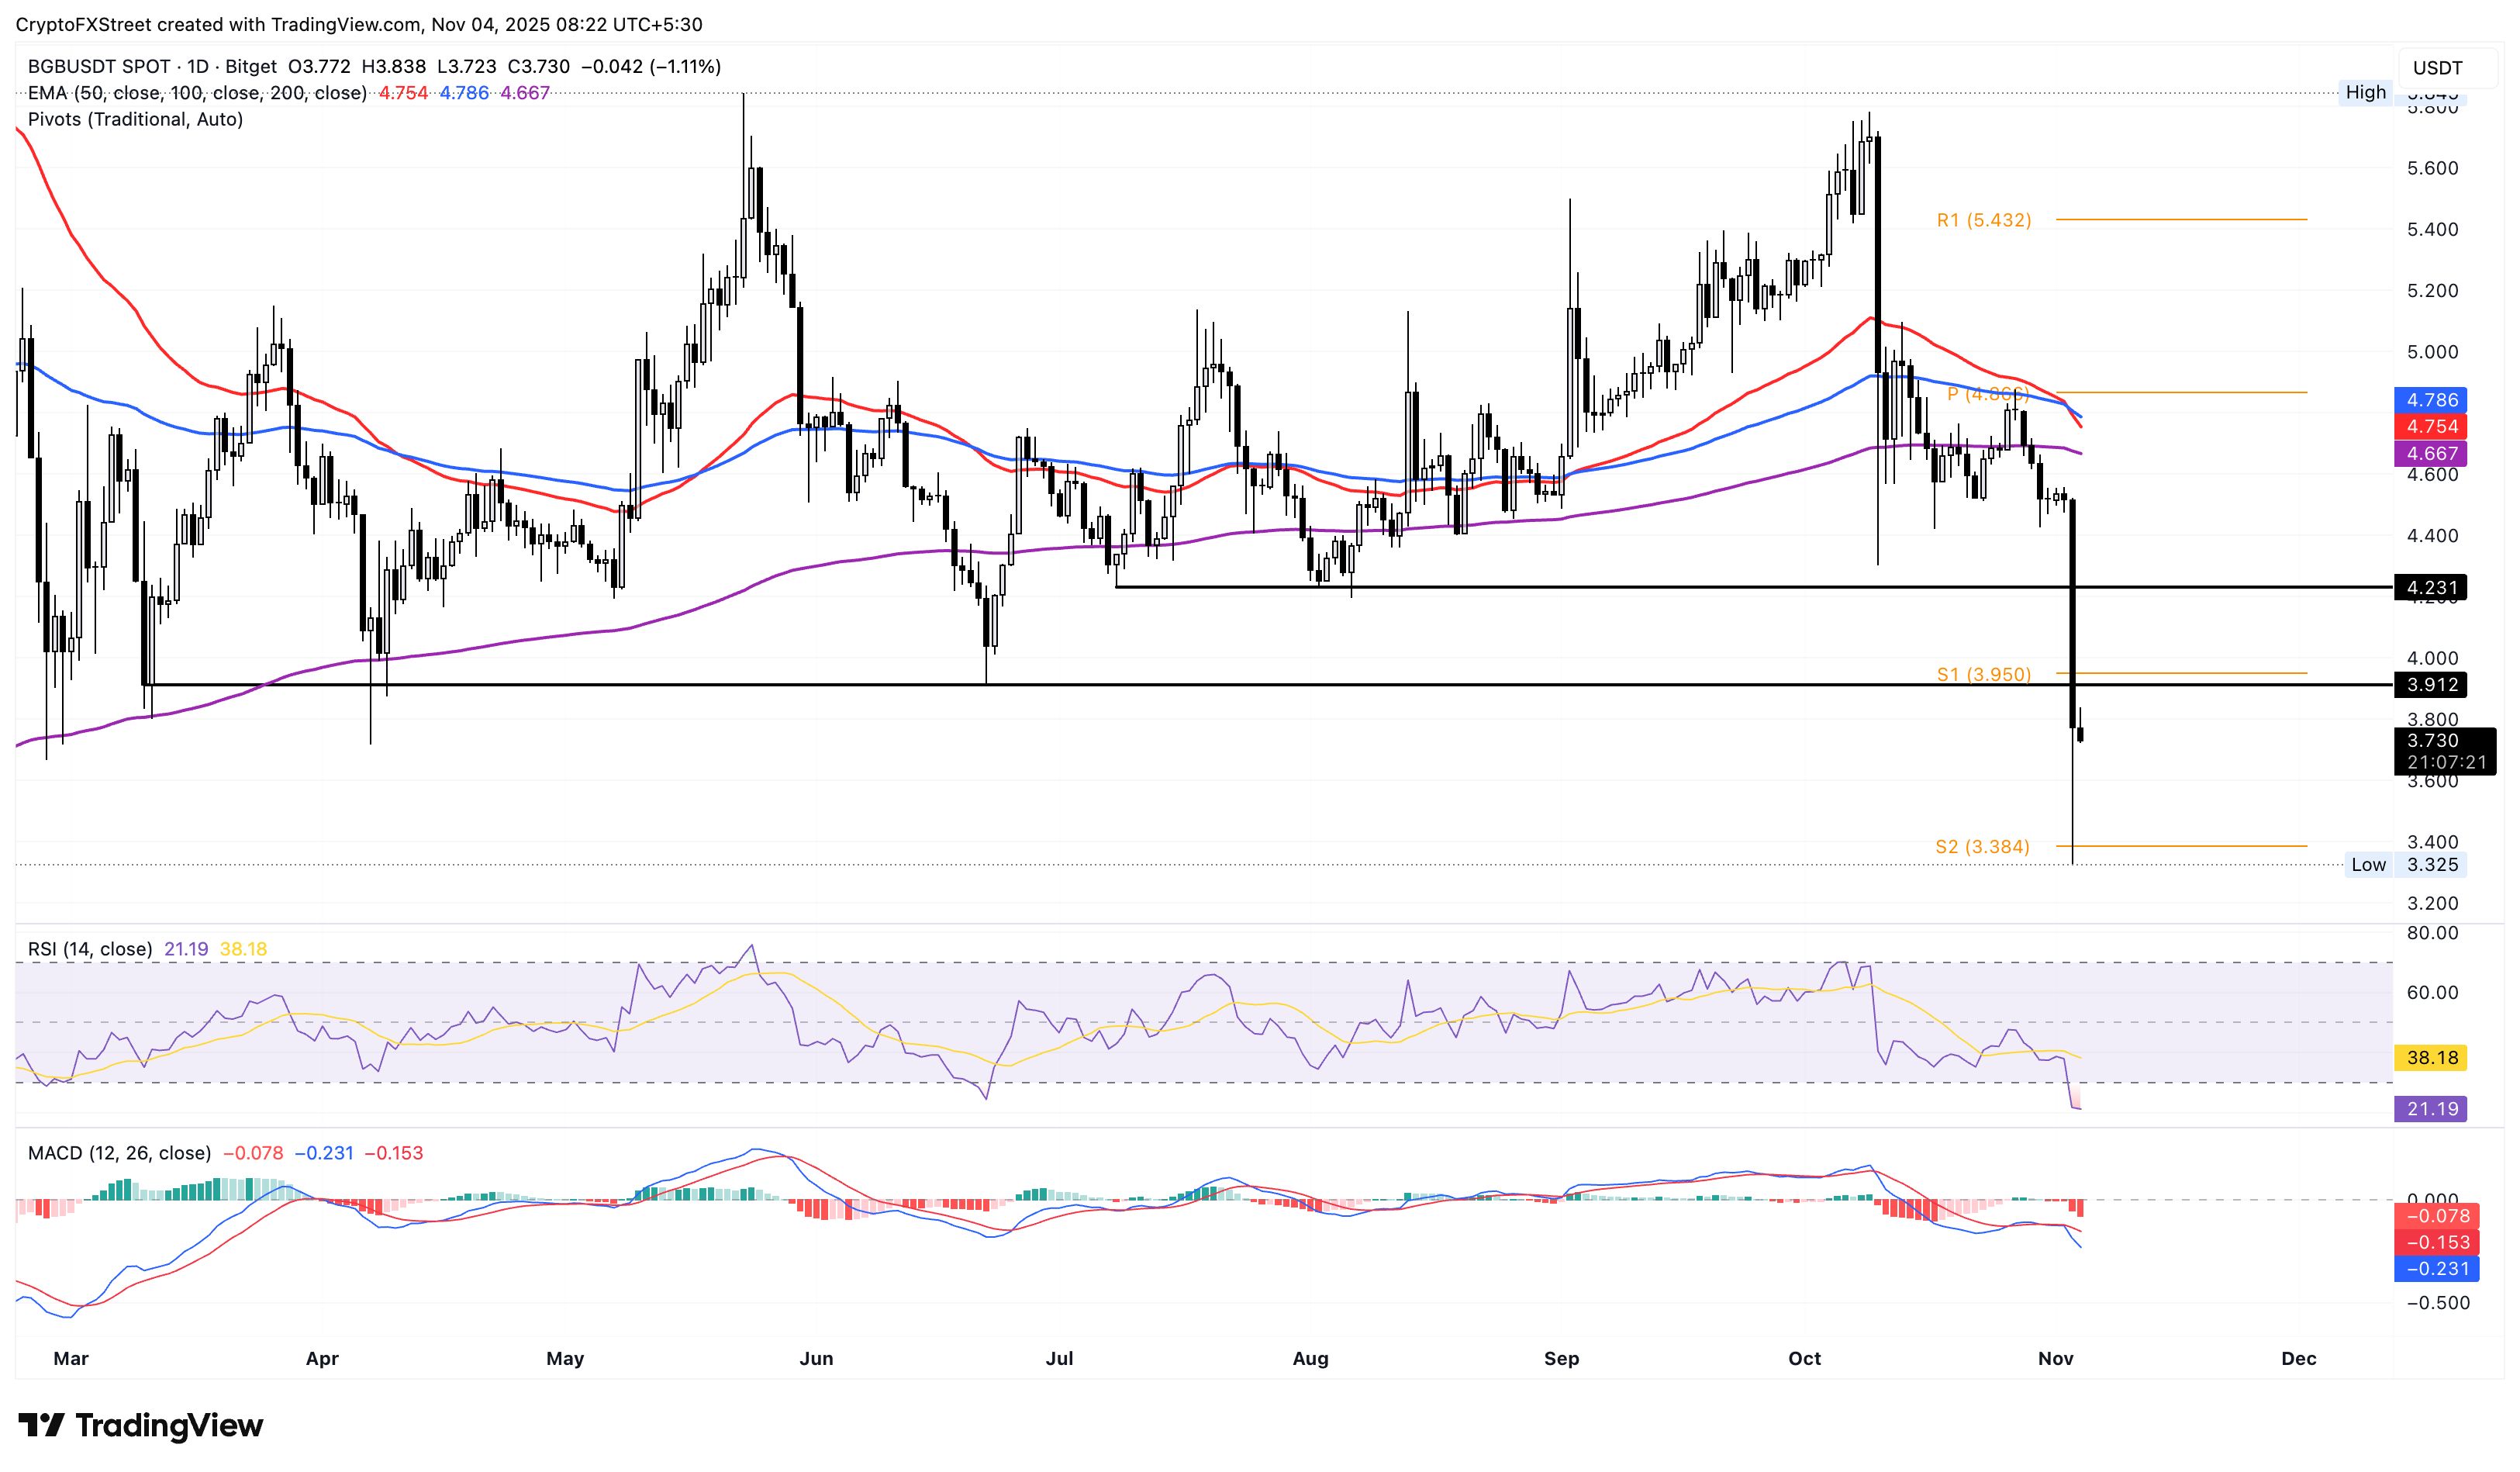Click the red 4.754 EMA price tag
The width and height of the screenshot is (2520, 1472).
pyautogui.click(x=2431, y=427)
